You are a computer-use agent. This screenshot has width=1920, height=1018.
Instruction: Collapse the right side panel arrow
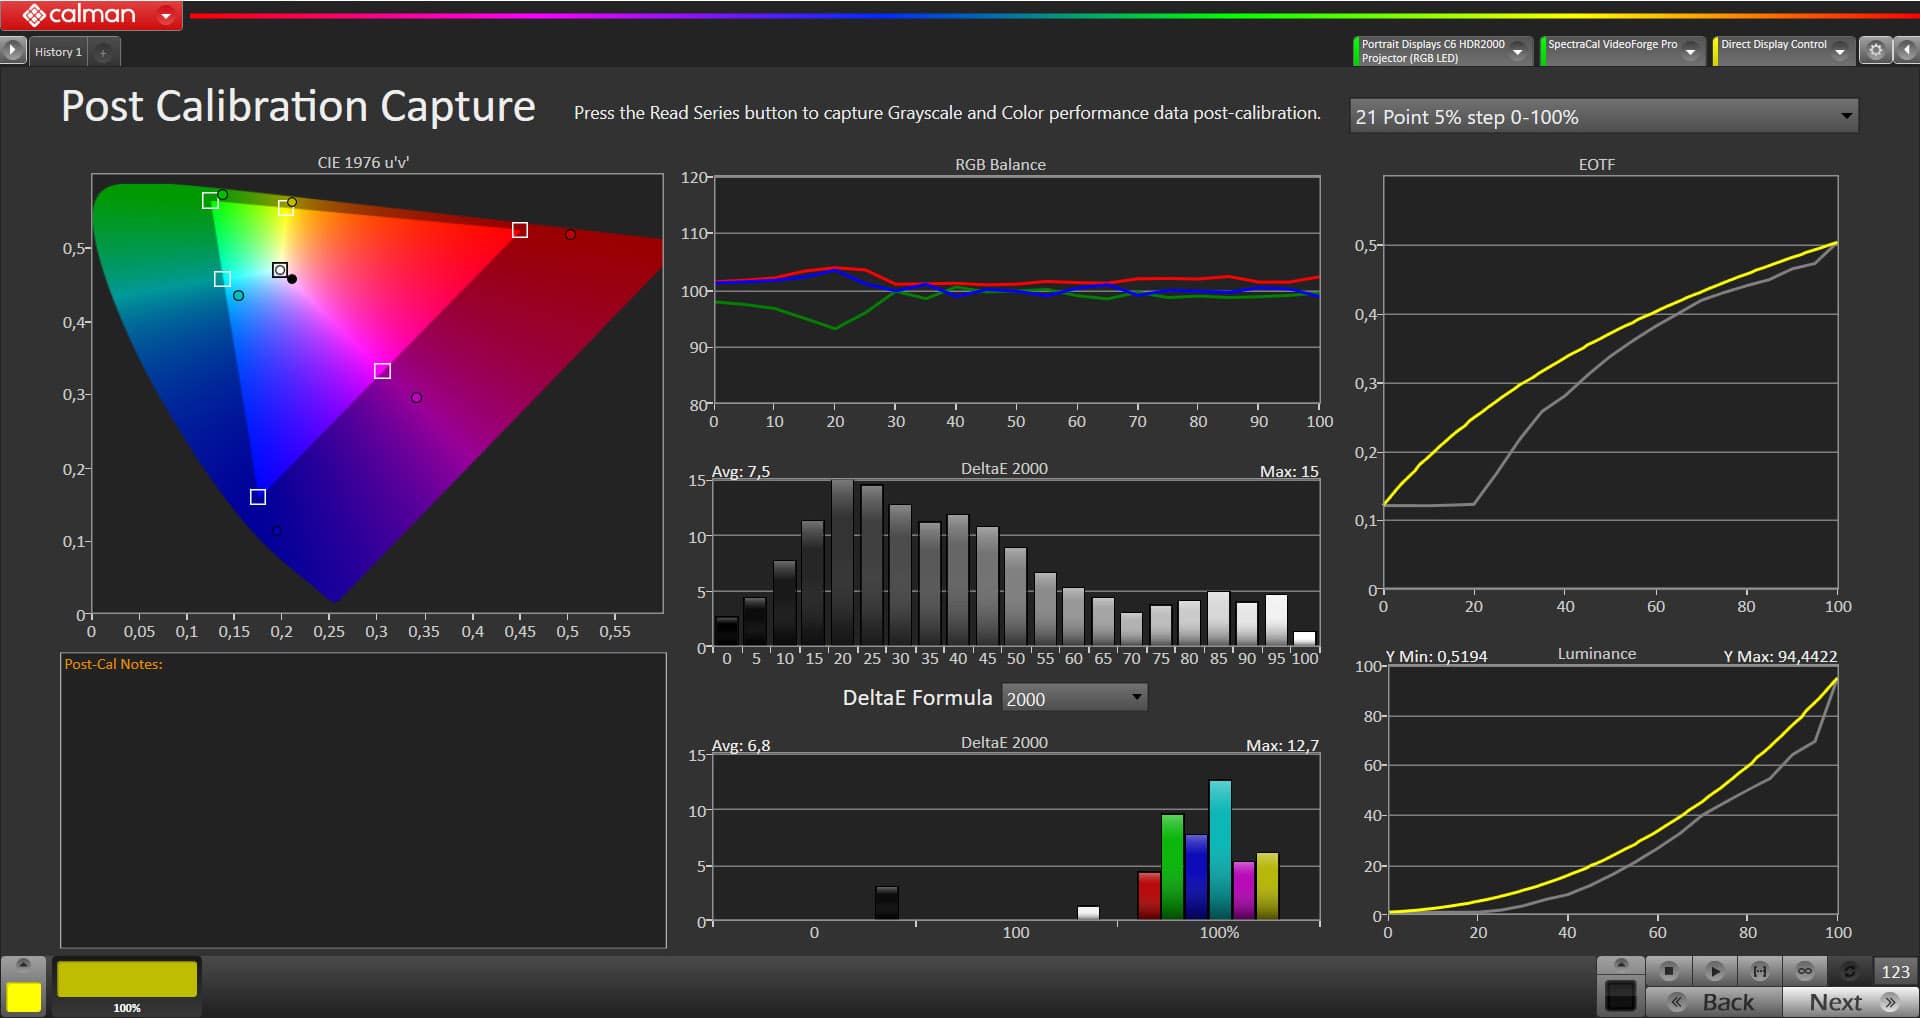click(1907, 50)
